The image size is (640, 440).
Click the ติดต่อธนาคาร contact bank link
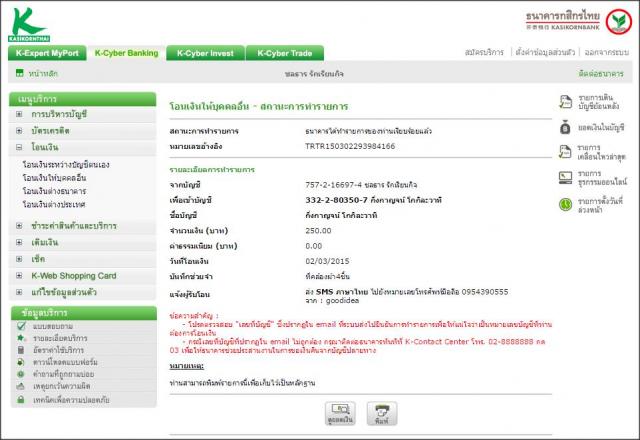click(x=603, y=75)
